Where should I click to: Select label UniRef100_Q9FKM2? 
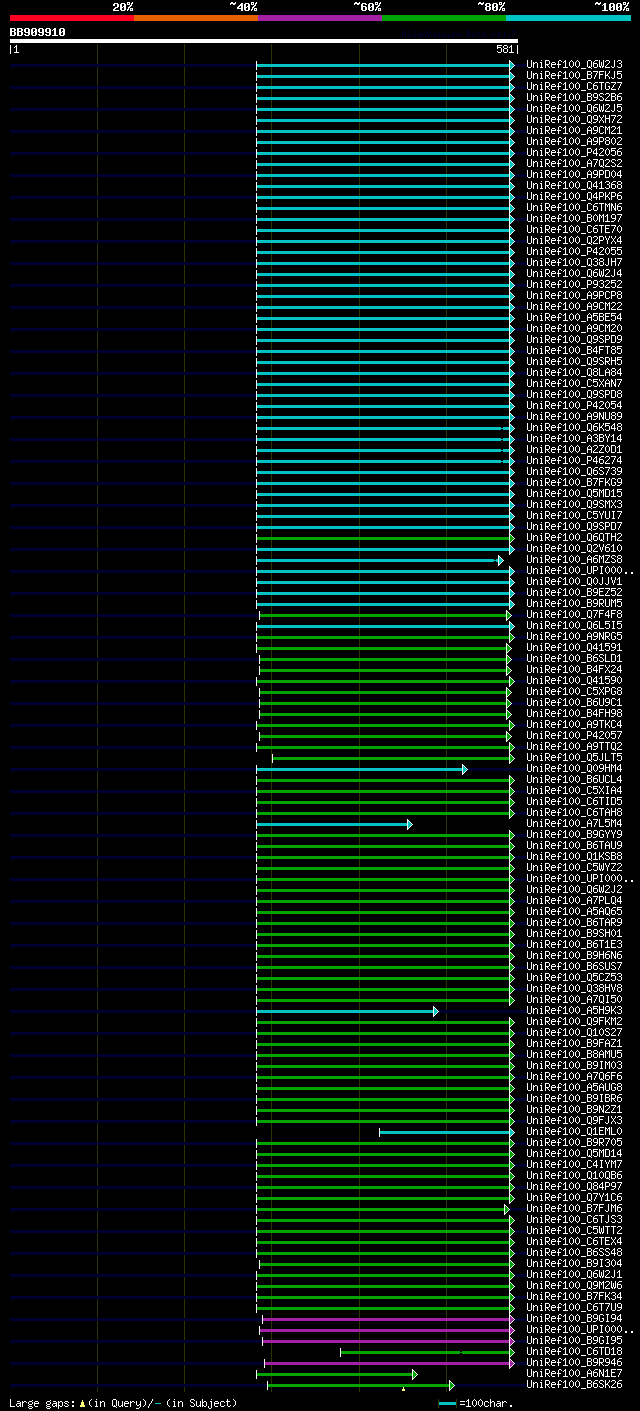pos(574,1021)
